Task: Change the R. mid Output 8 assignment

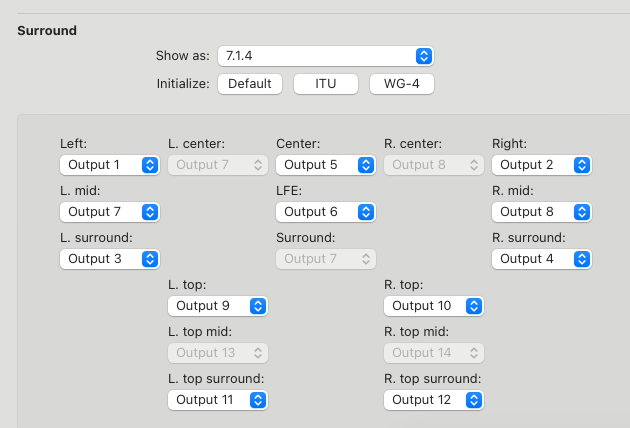Action: coord(542,212)
